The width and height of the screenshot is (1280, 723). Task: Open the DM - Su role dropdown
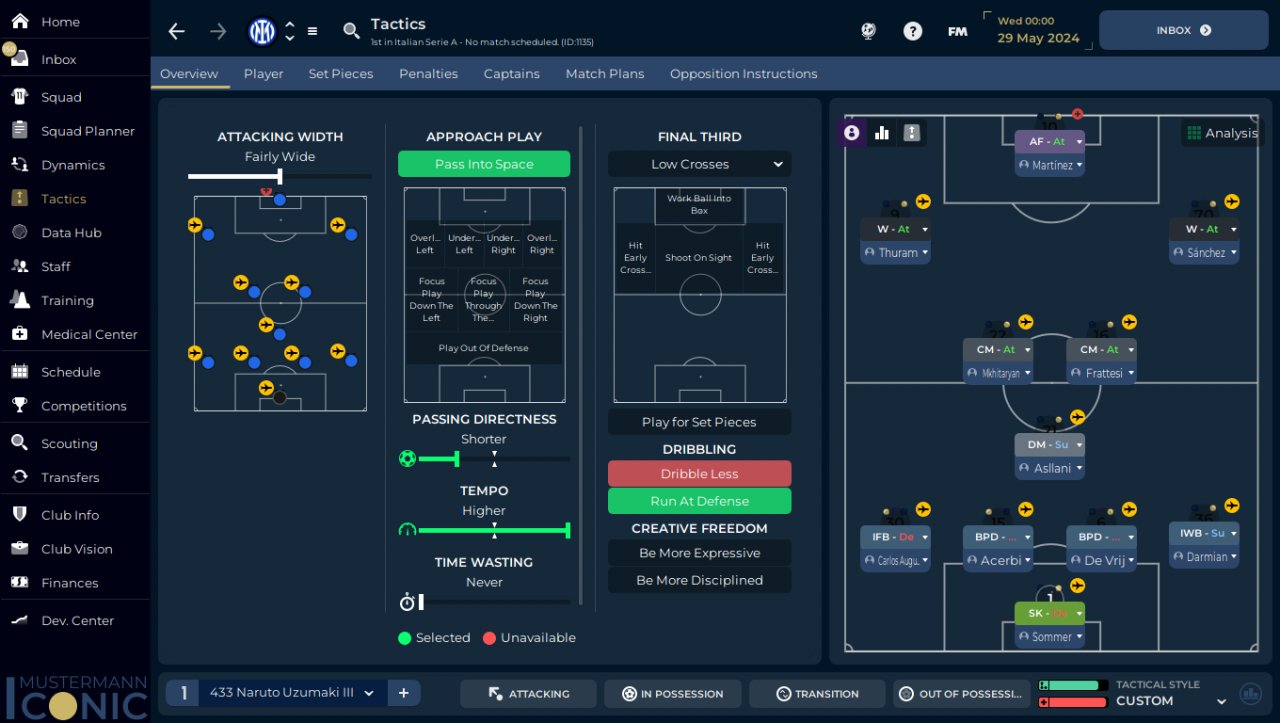[x=1050, y=445]
